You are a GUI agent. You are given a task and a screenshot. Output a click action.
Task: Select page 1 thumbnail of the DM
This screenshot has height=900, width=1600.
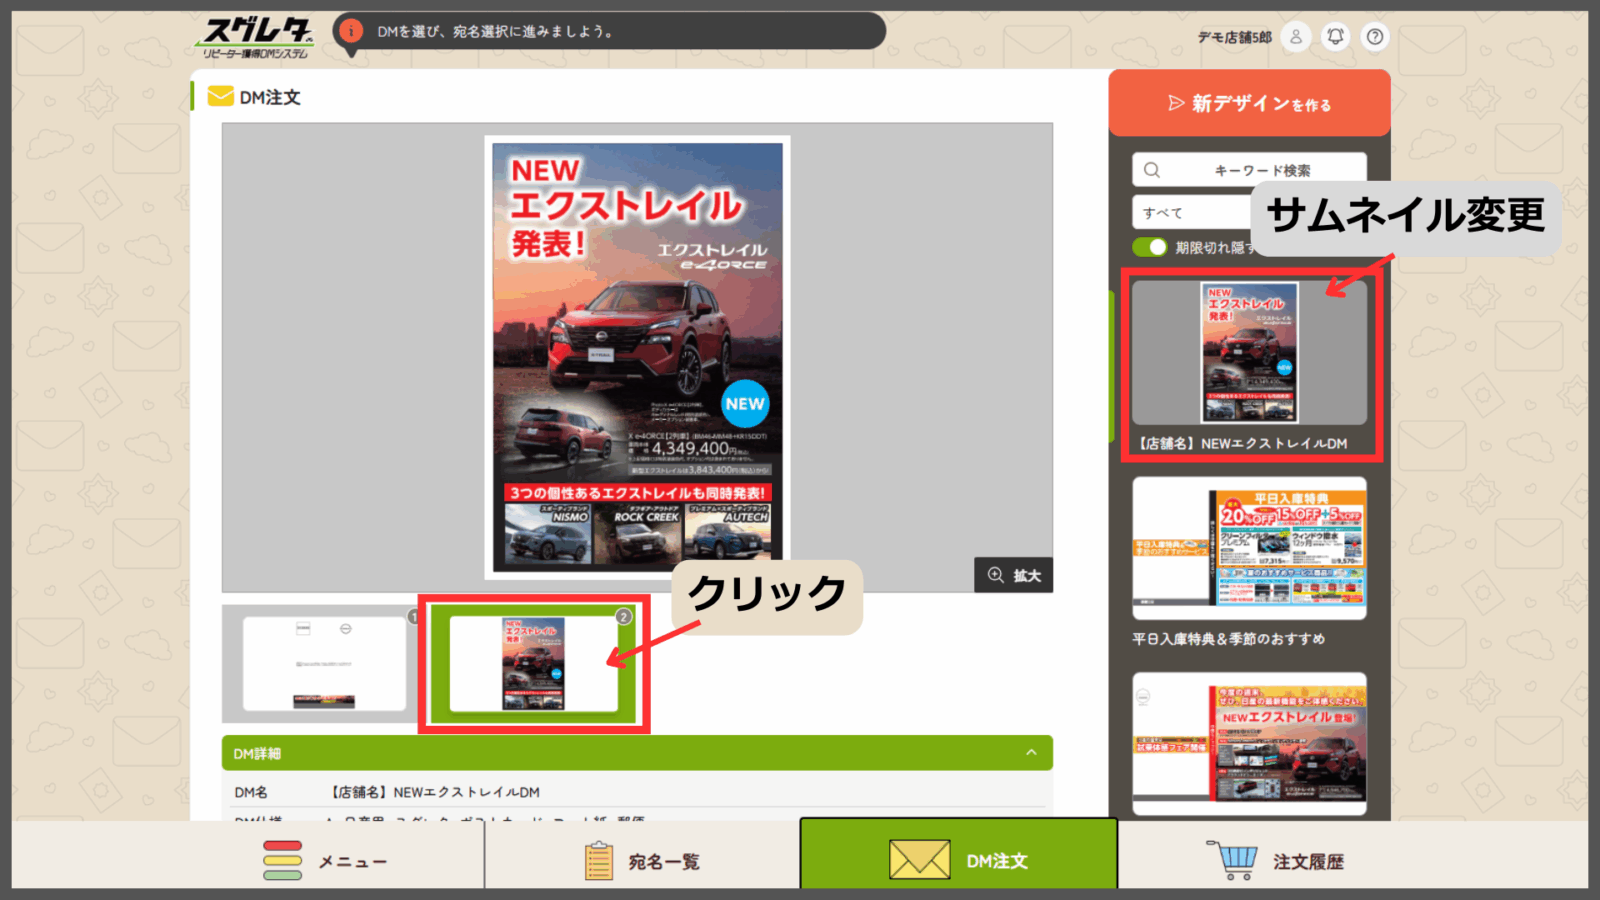(323, 663)
